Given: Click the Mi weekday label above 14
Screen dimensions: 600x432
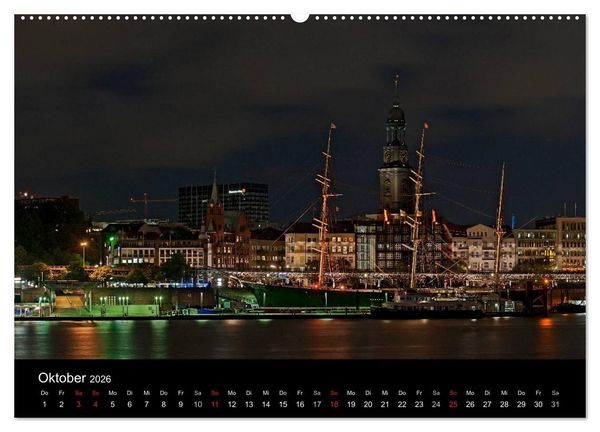Looking at the screenshot, I should [266, 393].
